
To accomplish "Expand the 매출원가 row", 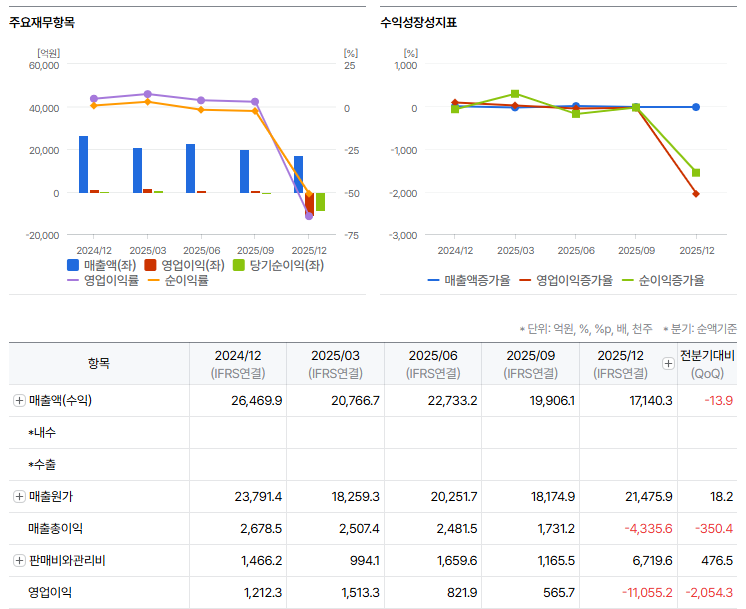I will [x=19, y=497].
